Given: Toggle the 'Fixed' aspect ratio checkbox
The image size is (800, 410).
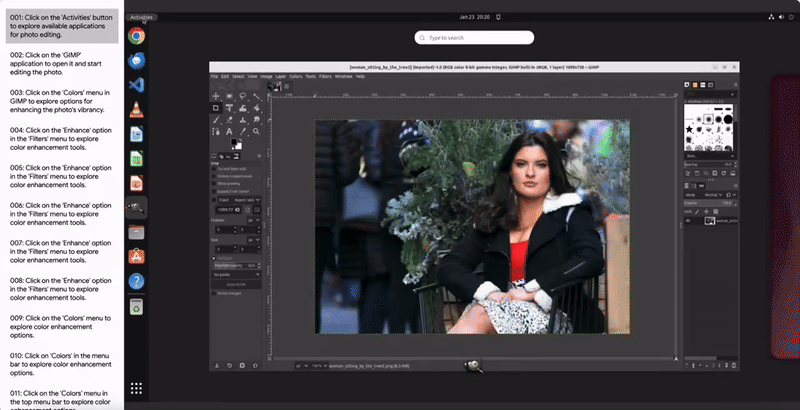Looking at the screenshot, I should (214, 200).
